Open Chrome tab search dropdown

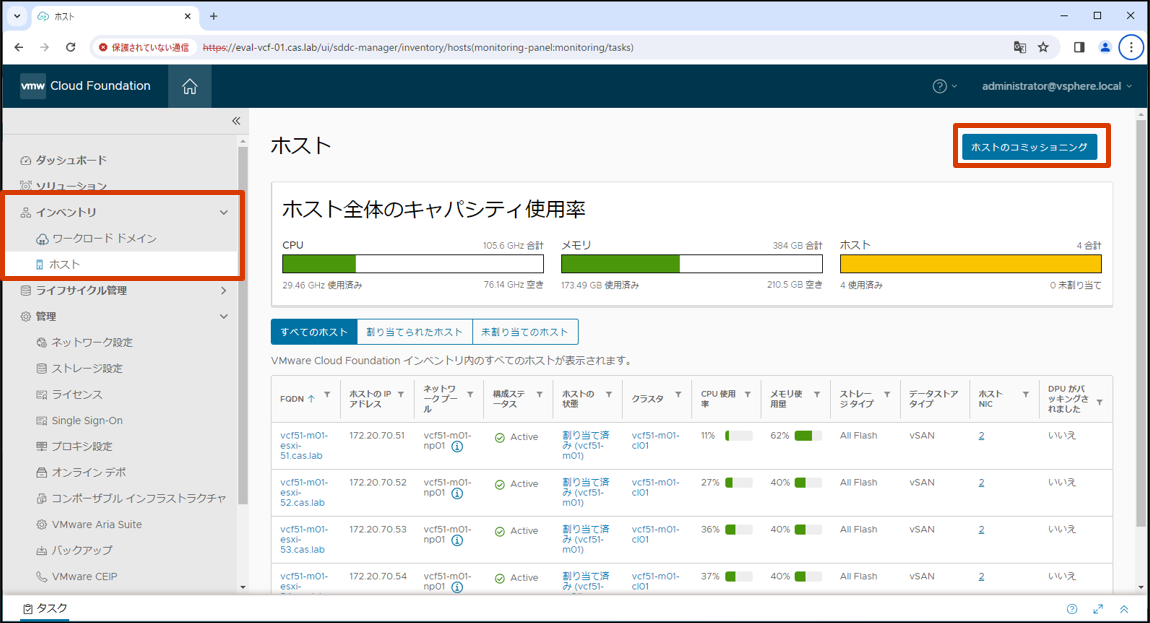16,16
